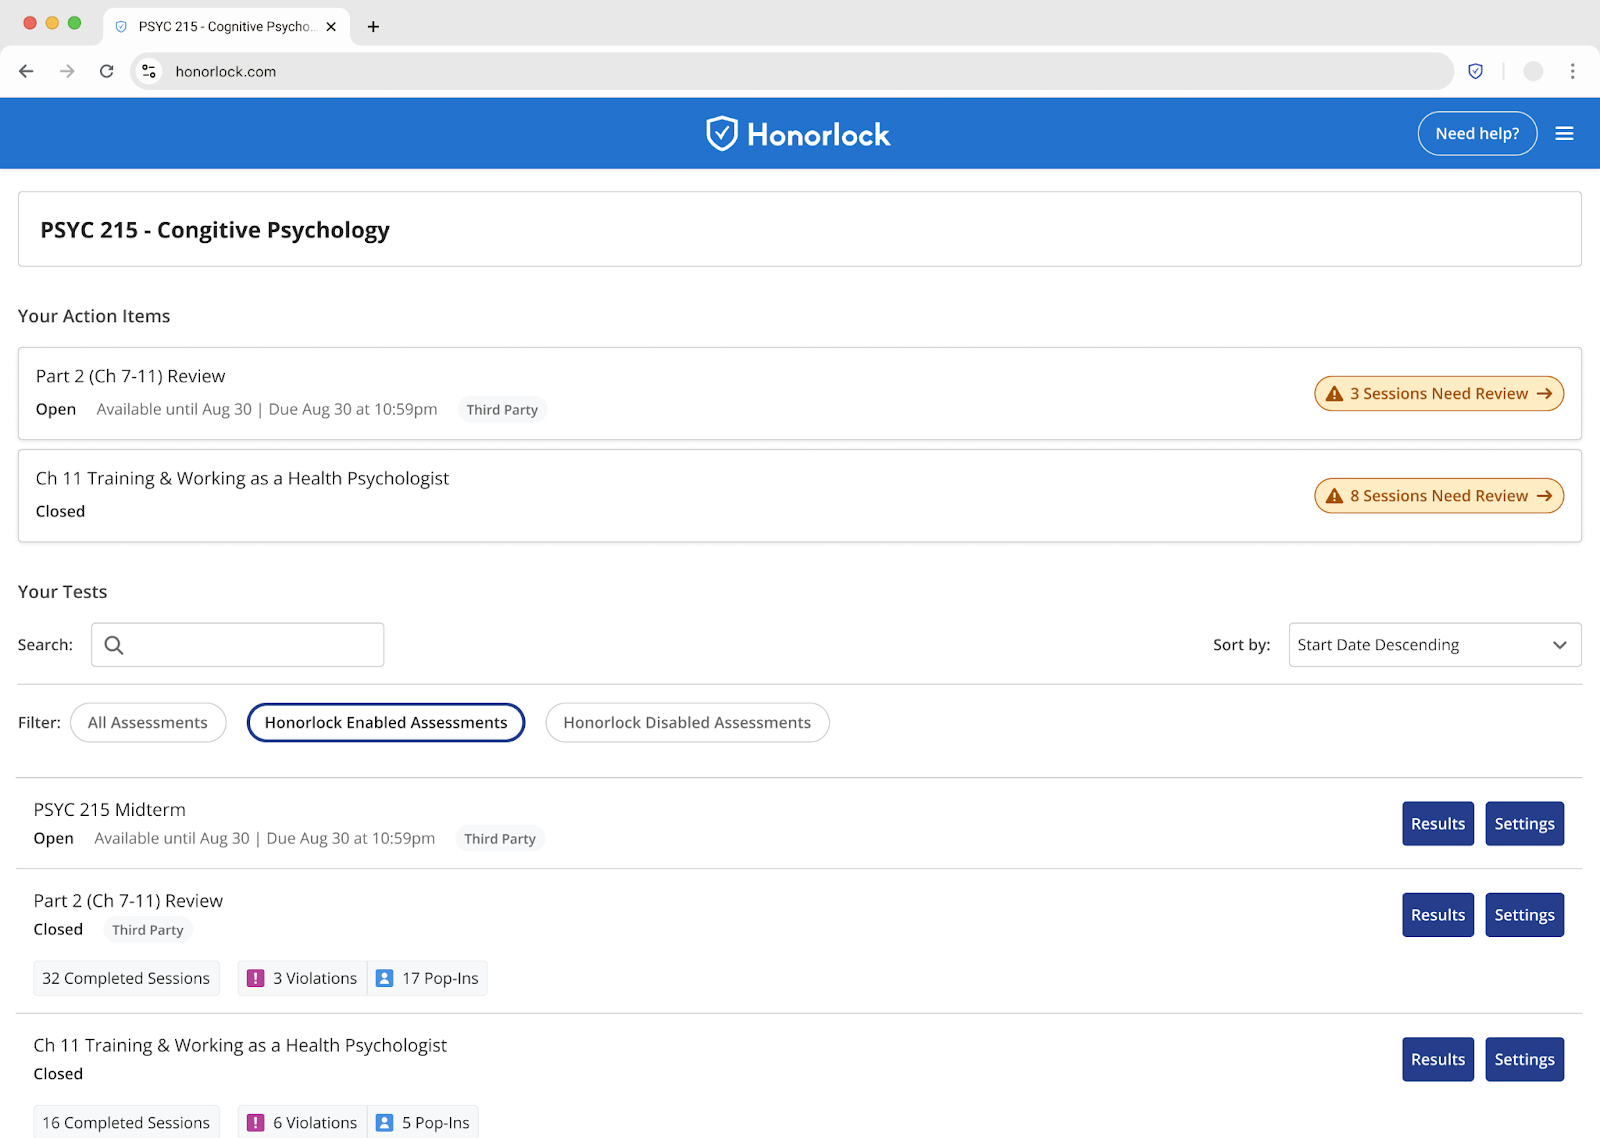This screenshot has height=1138, width=1600.
Task: Open Chrome three-dot menu
Action: tap(1572, 71)
